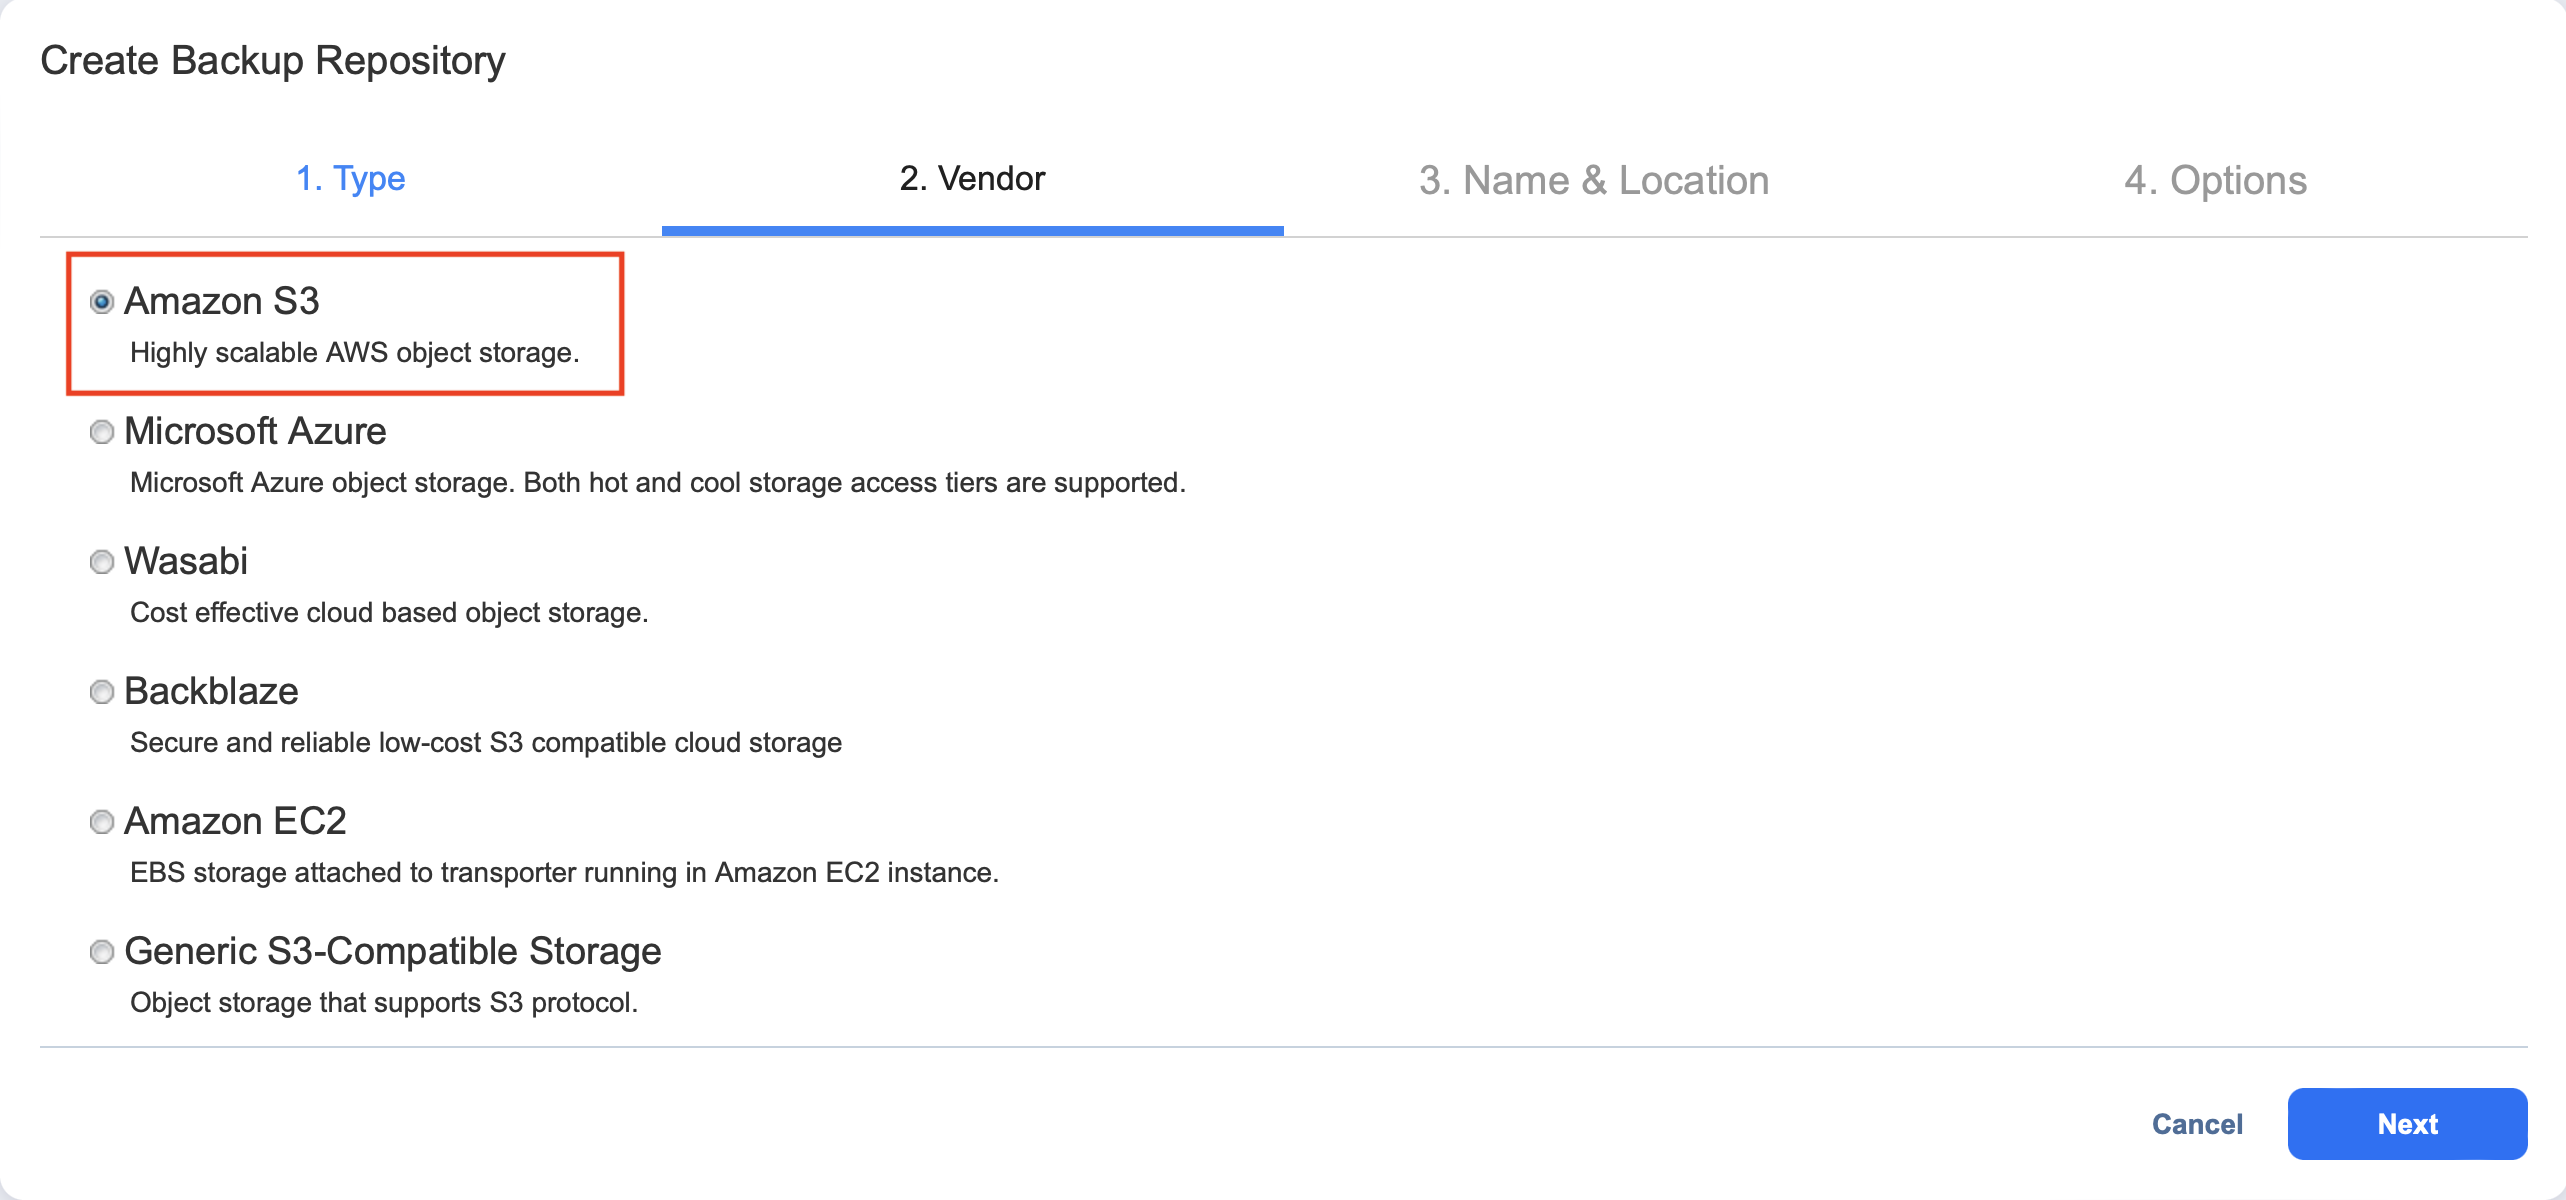Choose the Microsoft Azure radio button

click(x=102, y=432)
